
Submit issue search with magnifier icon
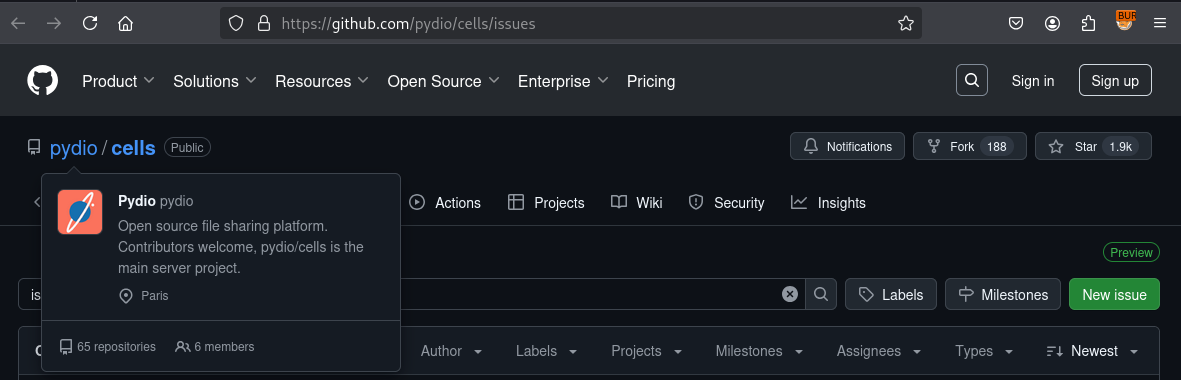pos(821,294)
